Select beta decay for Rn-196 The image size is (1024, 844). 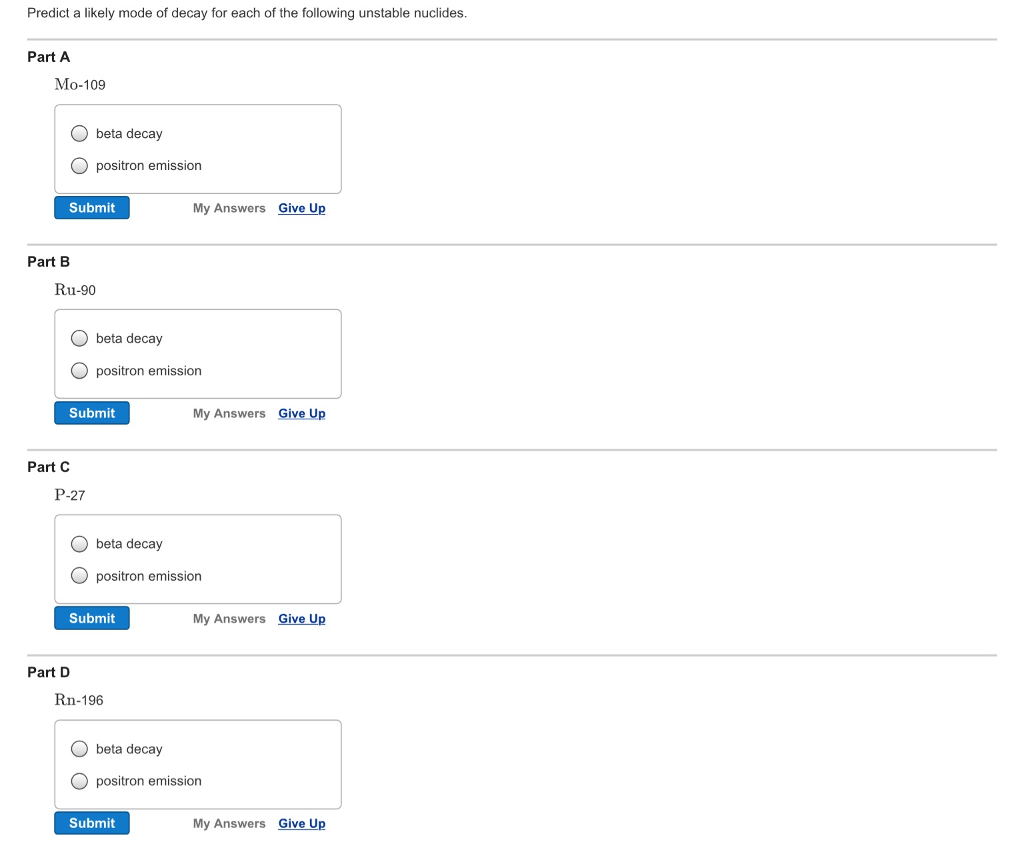[x=79, y=748]
